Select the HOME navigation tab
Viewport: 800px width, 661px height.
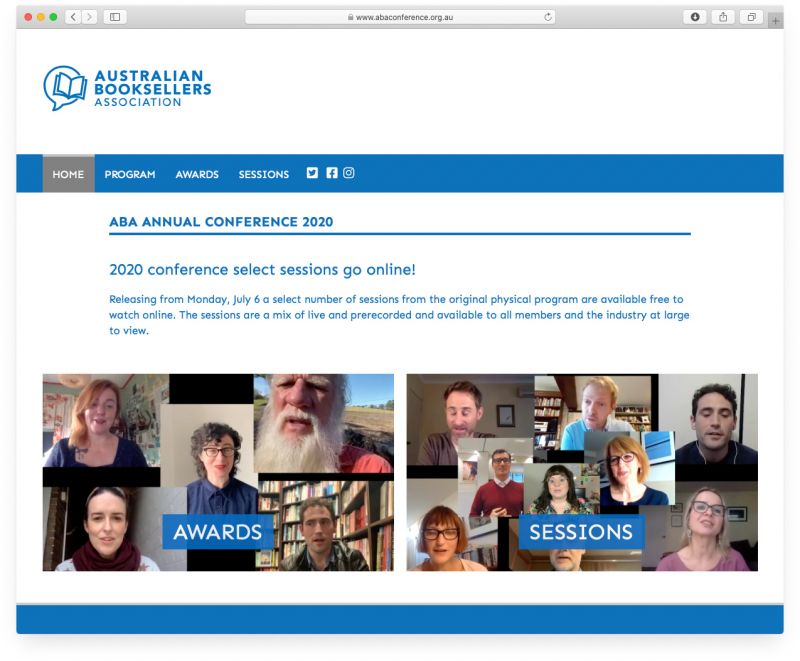tap(68, 174)
